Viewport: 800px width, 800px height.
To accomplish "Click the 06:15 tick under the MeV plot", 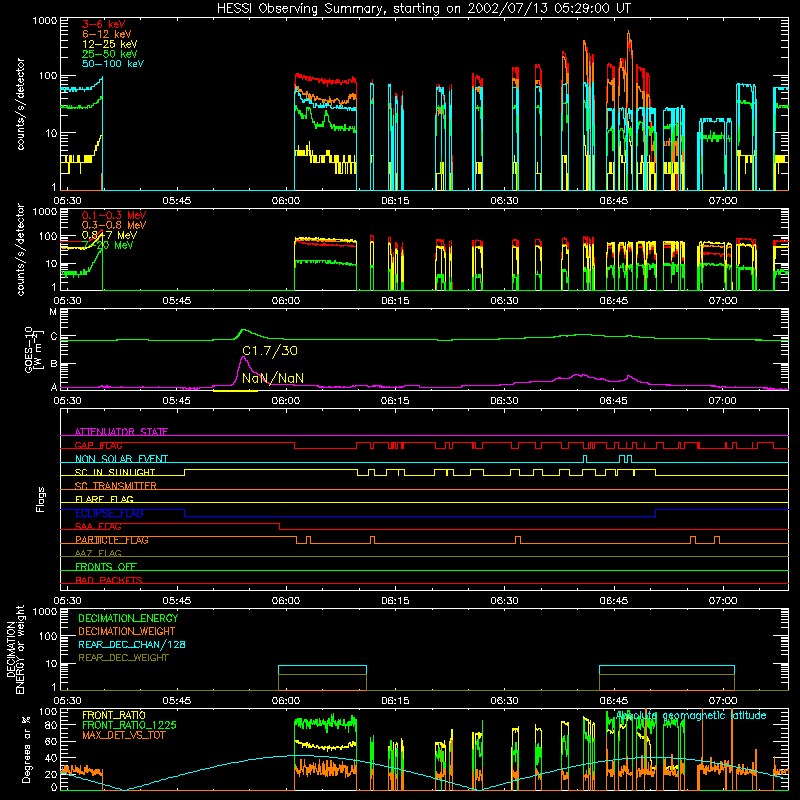I will (395, 301).
